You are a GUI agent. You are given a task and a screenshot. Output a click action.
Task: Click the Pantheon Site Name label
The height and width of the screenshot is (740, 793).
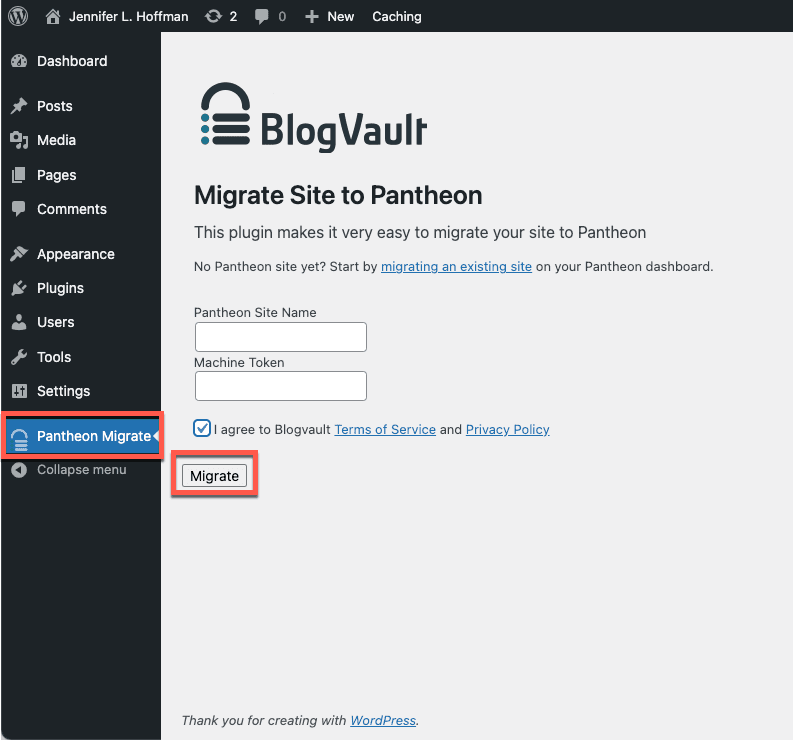click(x=255, y=313)
